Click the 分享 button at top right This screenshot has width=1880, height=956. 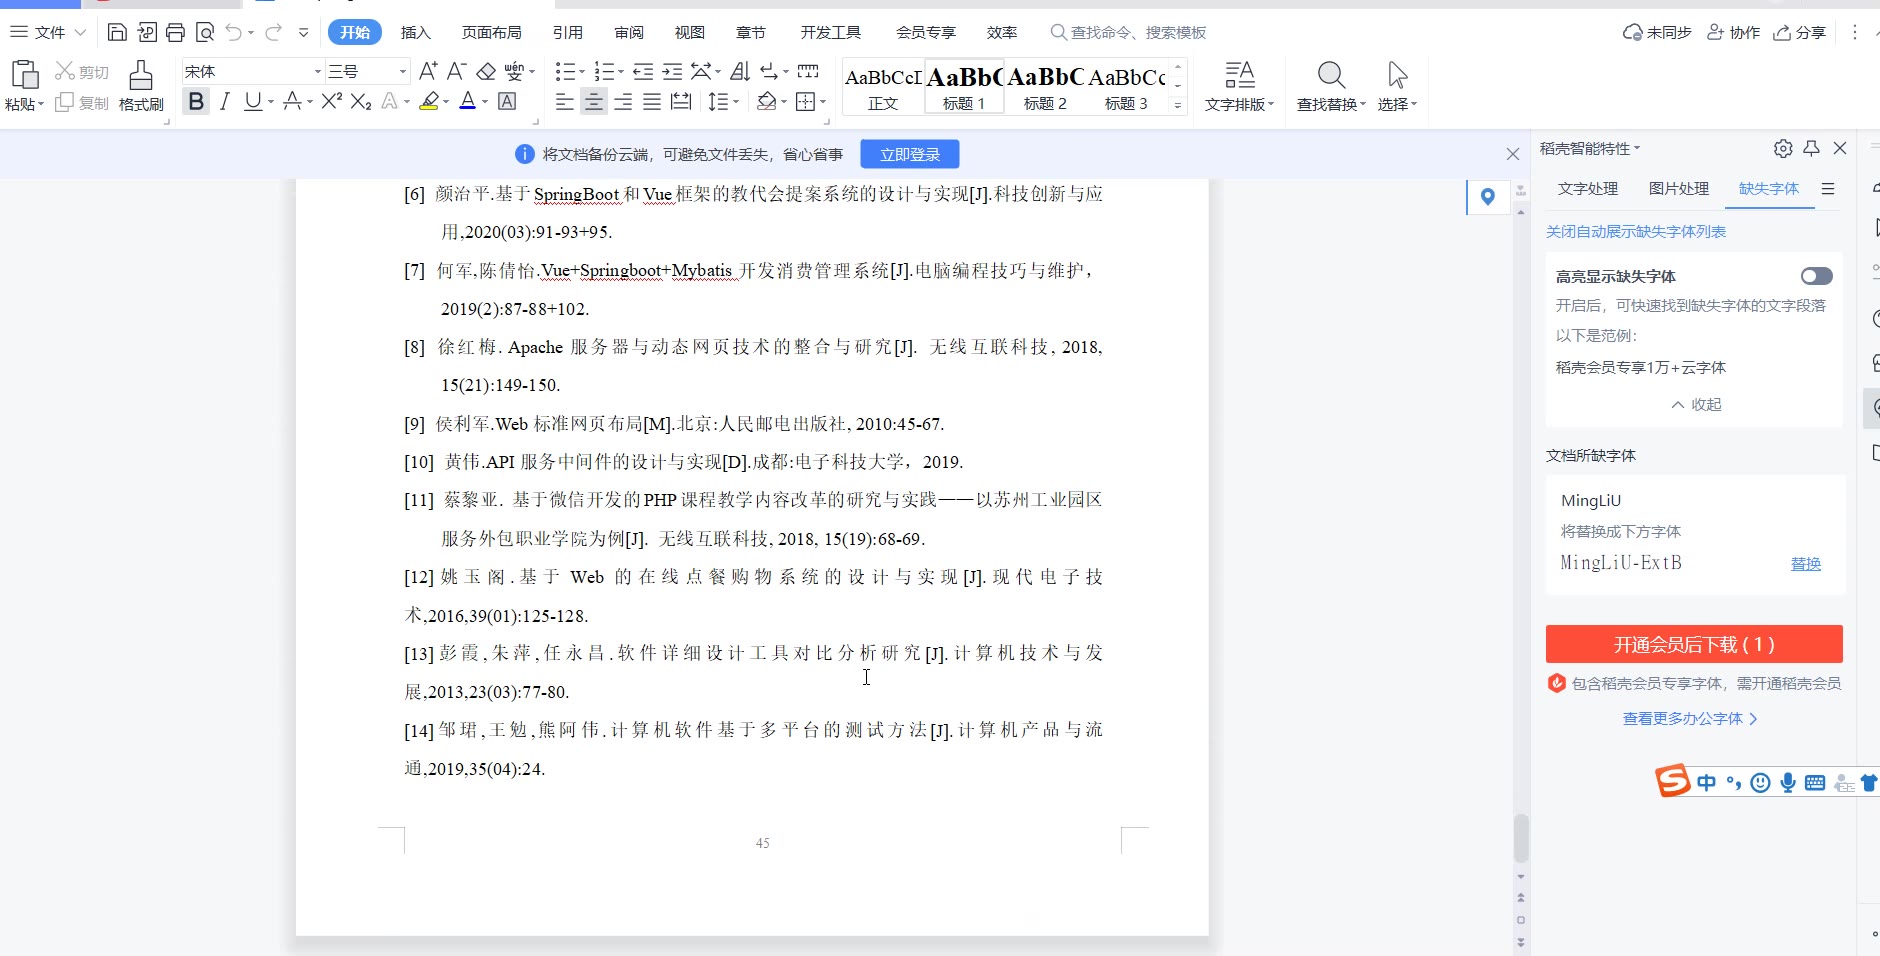pos(1800,32)
